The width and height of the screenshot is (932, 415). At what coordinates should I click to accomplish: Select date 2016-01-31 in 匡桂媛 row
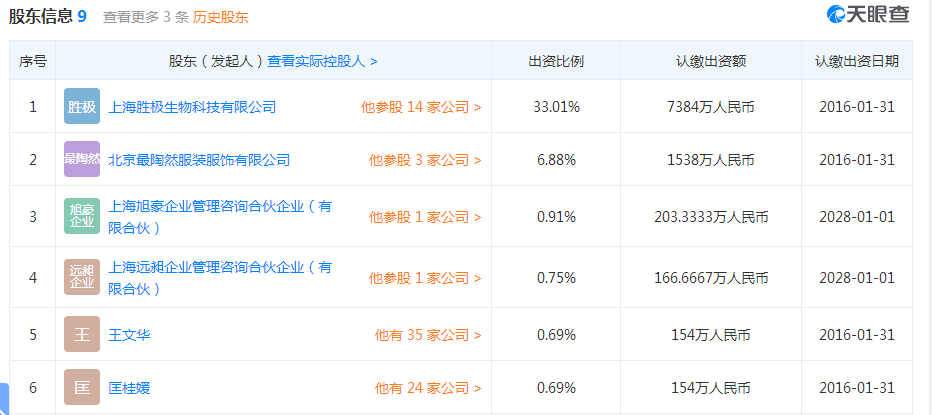click(857, 388)
